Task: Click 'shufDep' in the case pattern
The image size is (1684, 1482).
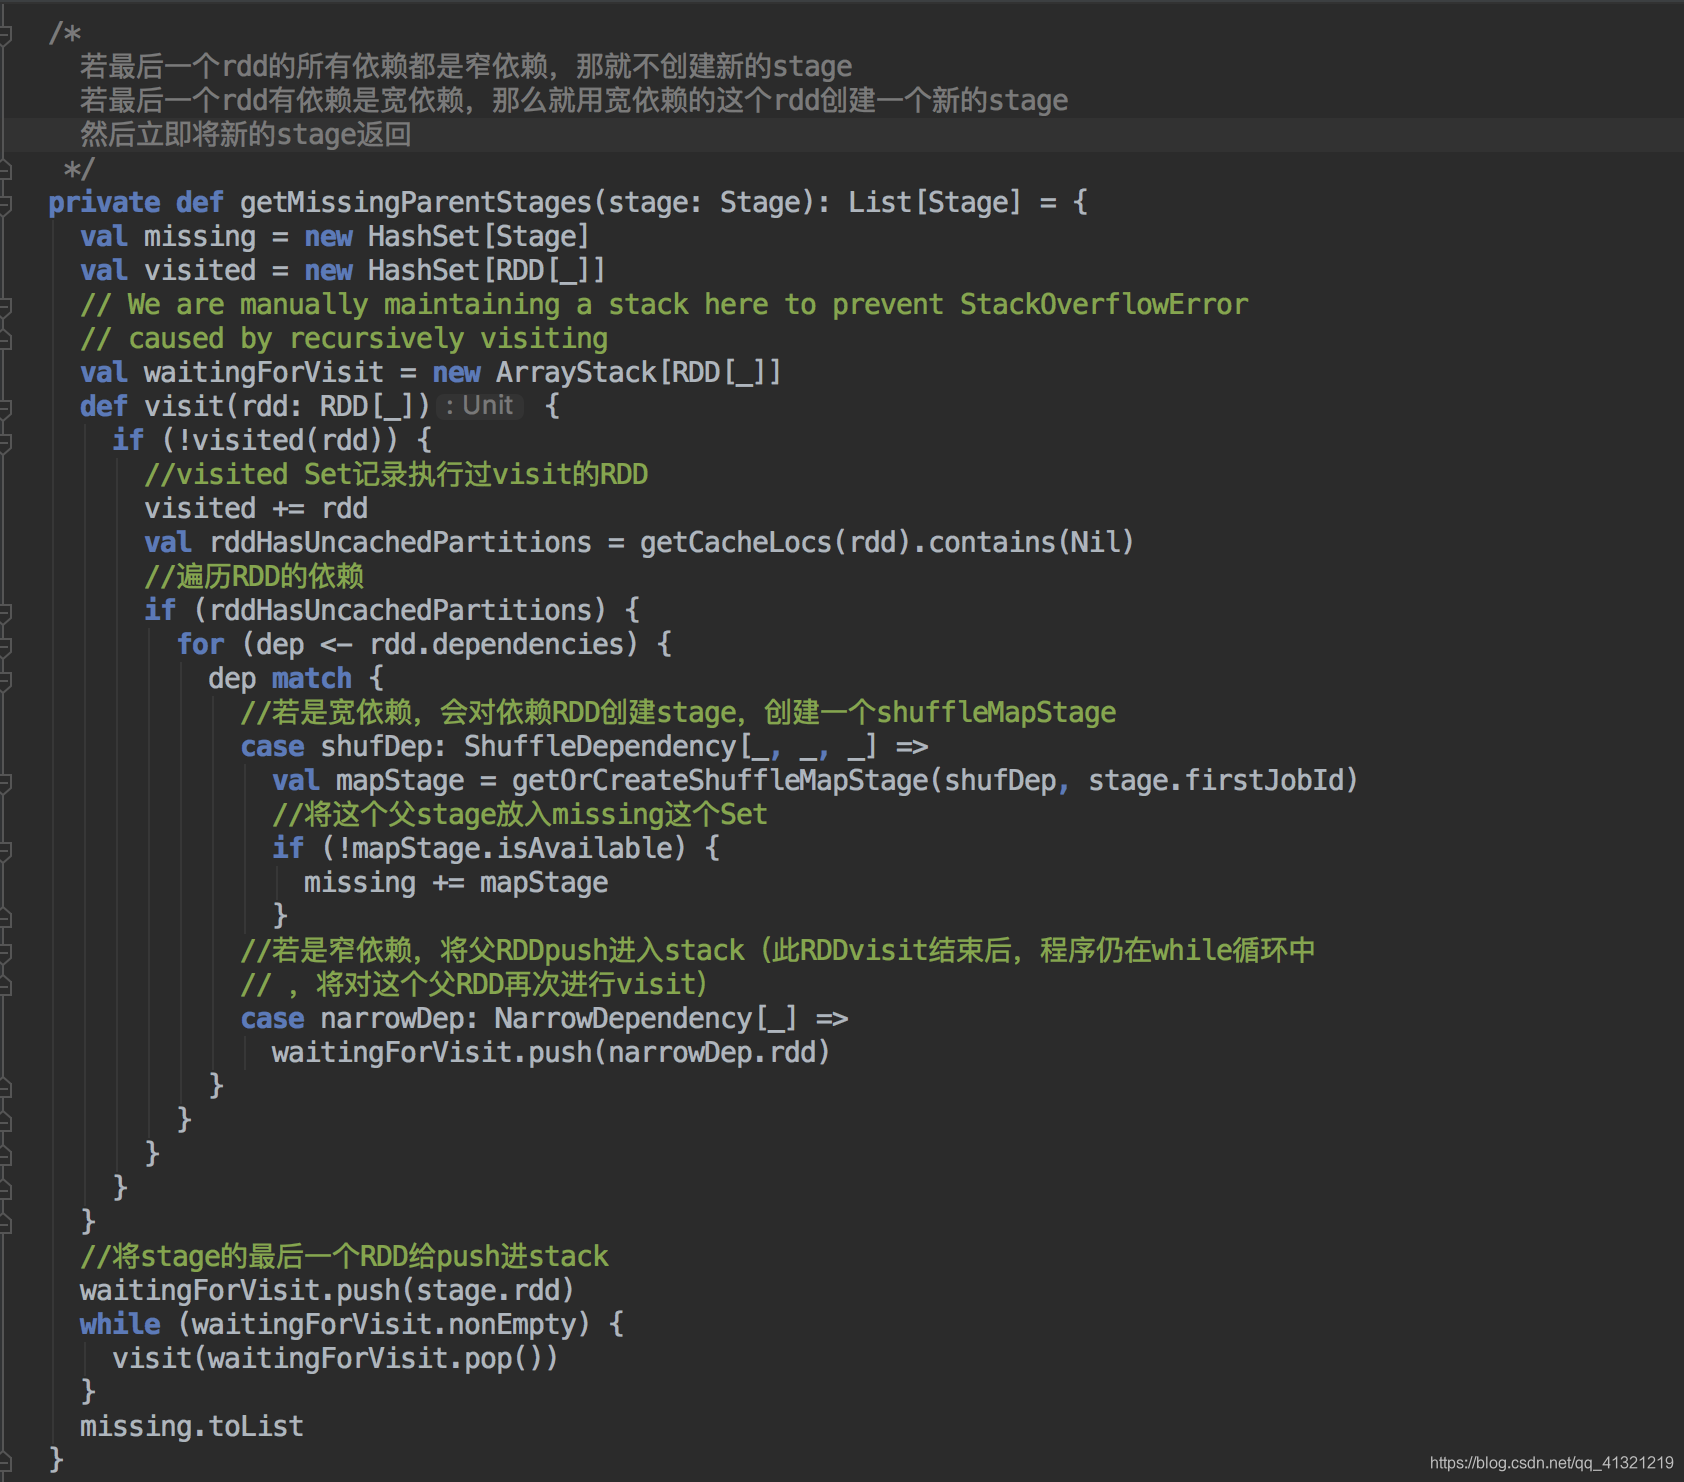Action: pos(376,747)
